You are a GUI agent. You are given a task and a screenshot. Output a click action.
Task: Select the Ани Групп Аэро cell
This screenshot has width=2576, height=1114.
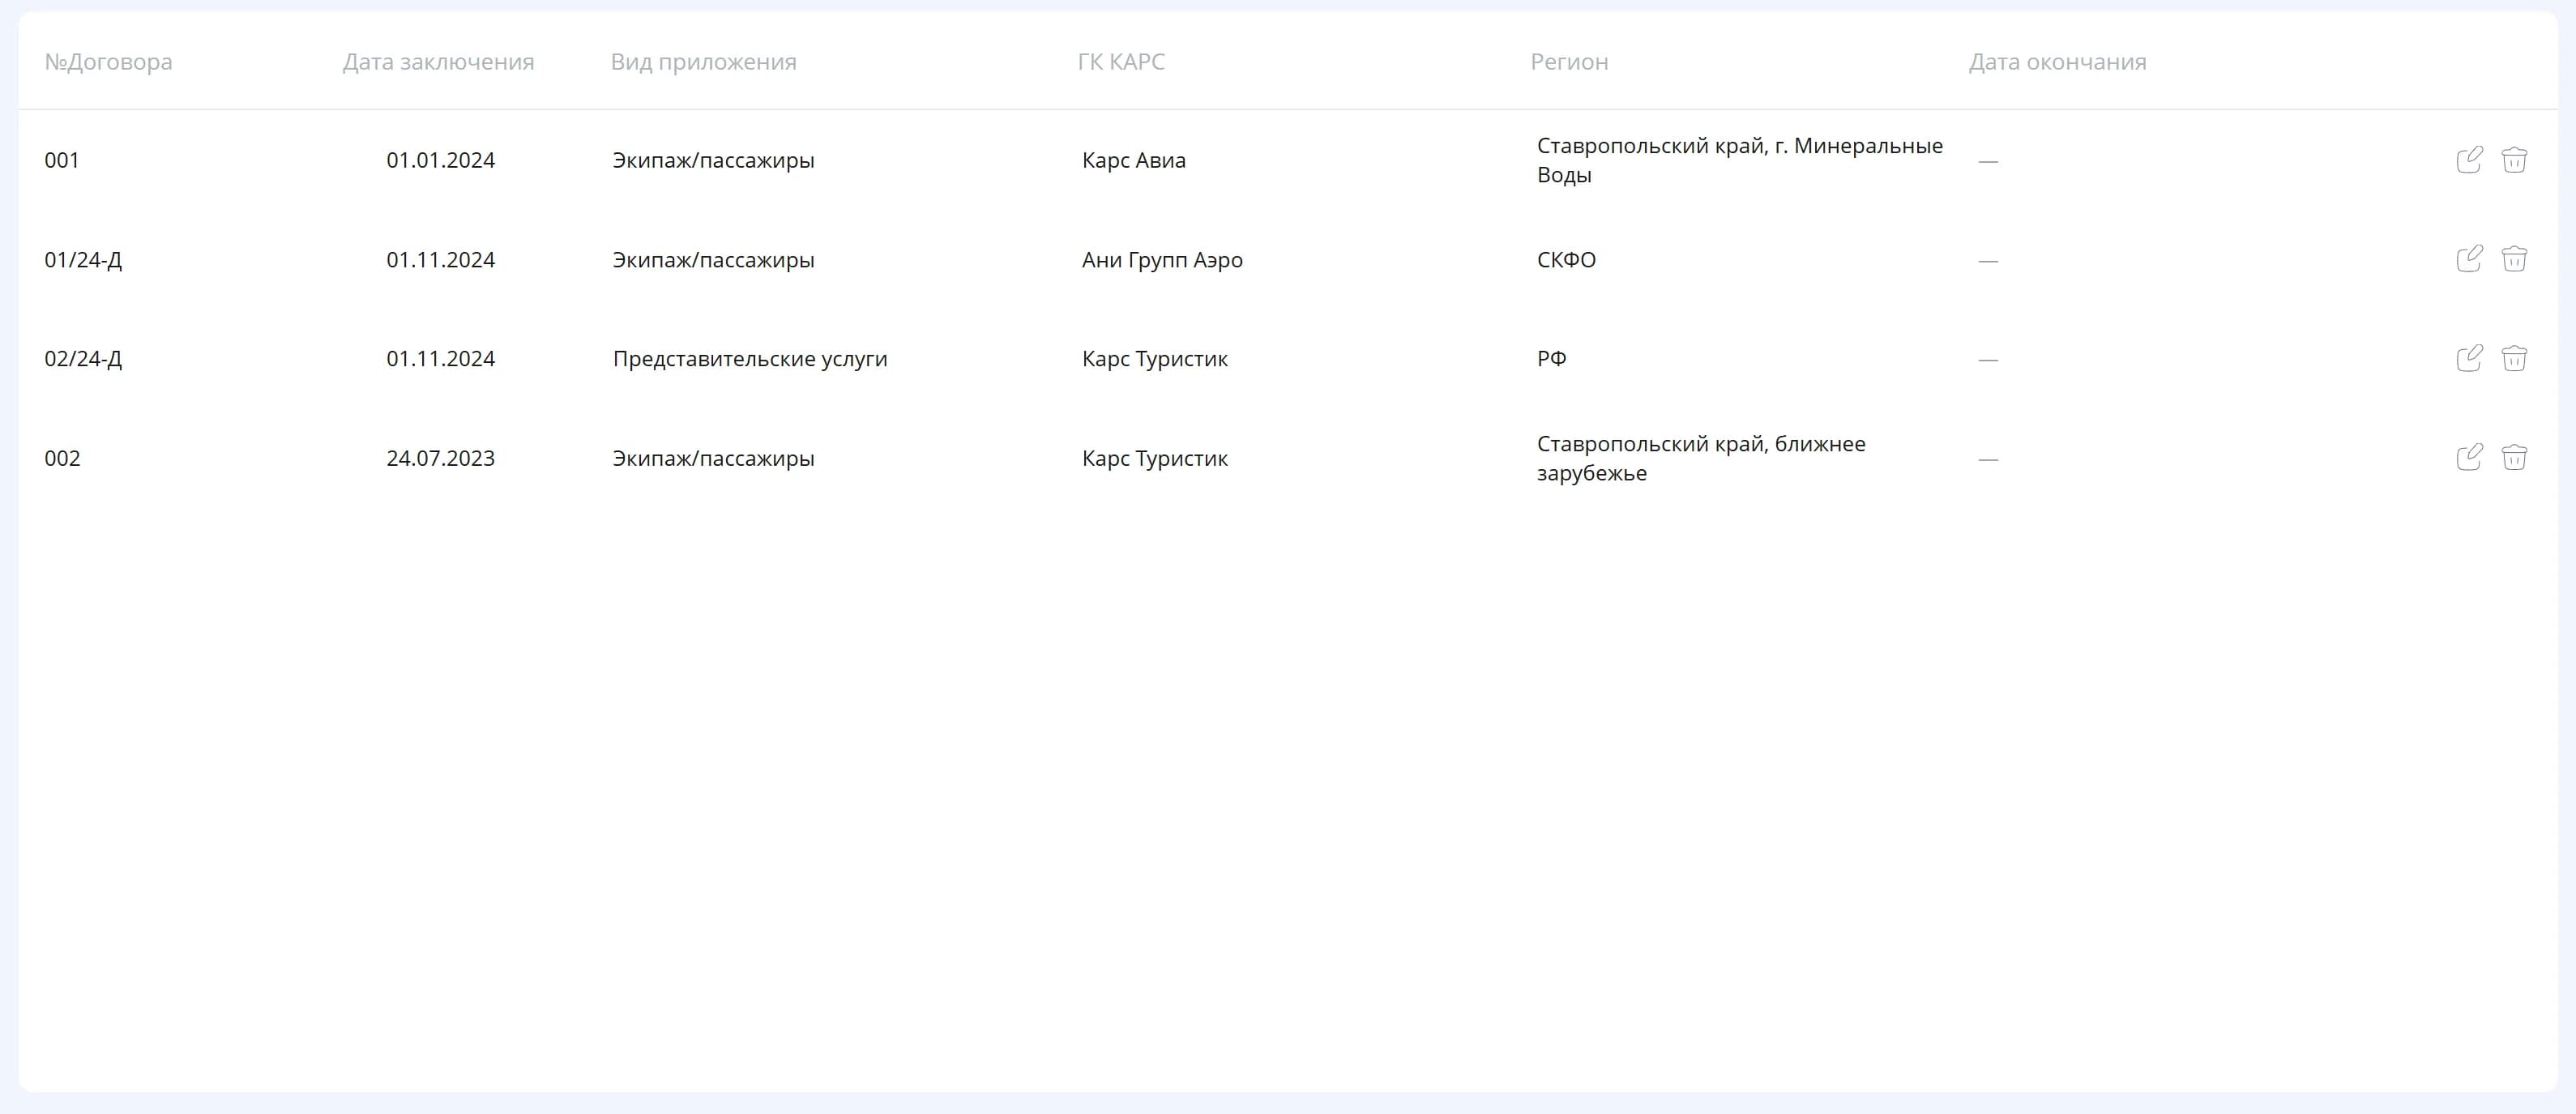click(1162, 260)
